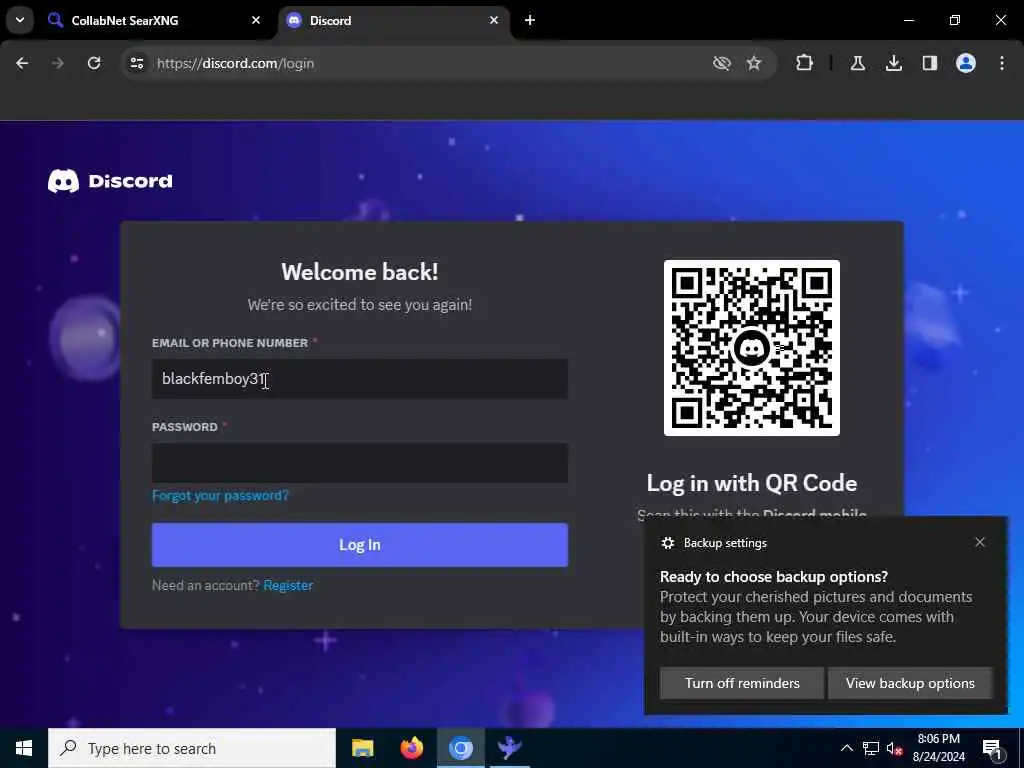Image resolution: width=1024 pixels, height=768 pixels.
Task: Expand the tab search dropdown arrow
Action: (20, 20)
